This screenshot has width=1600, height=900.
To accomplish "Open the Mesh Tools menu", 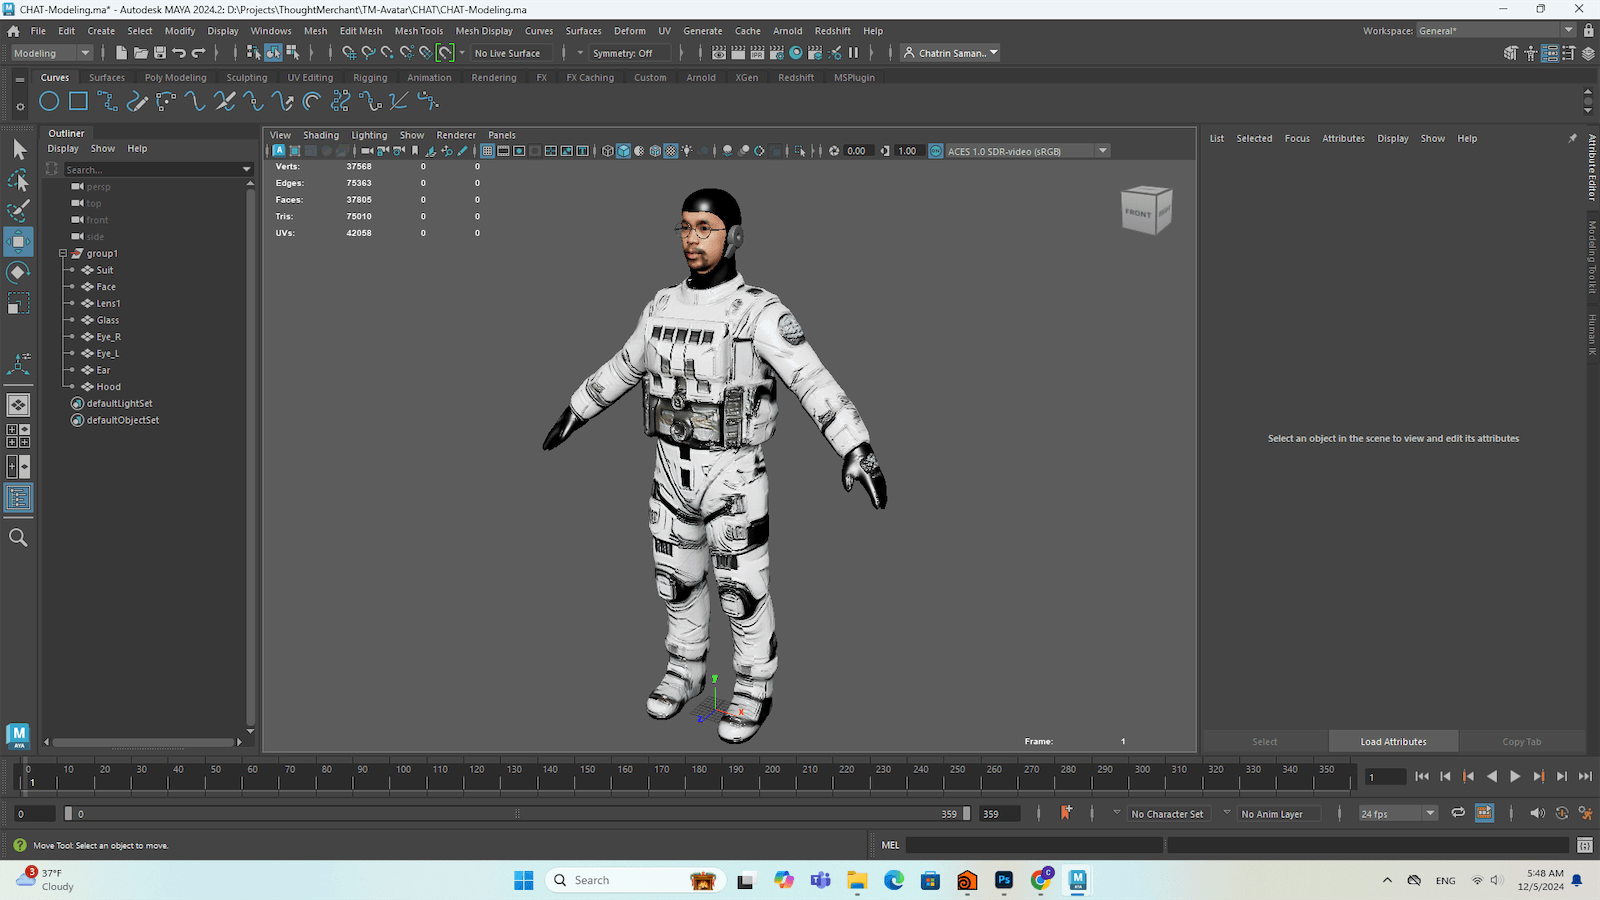I will (418, 31).
